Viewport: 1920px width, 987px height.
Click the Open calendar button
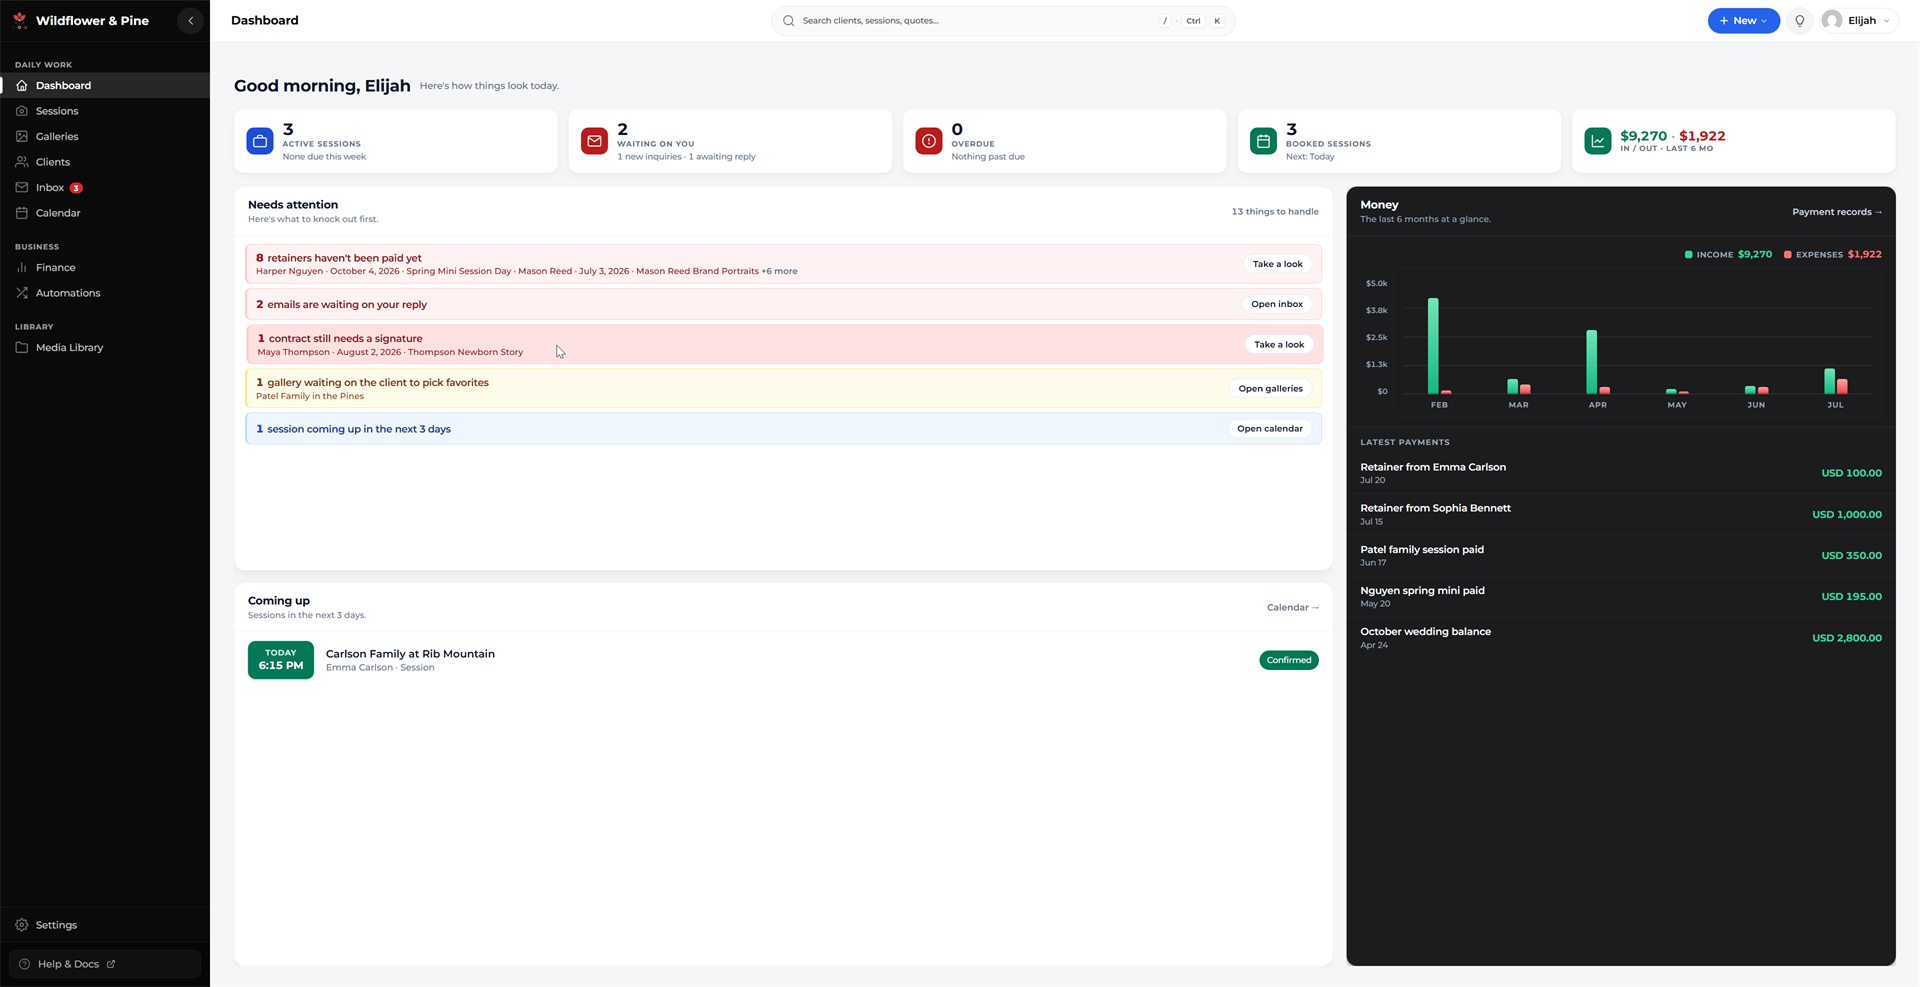(x=1269, y=428)
